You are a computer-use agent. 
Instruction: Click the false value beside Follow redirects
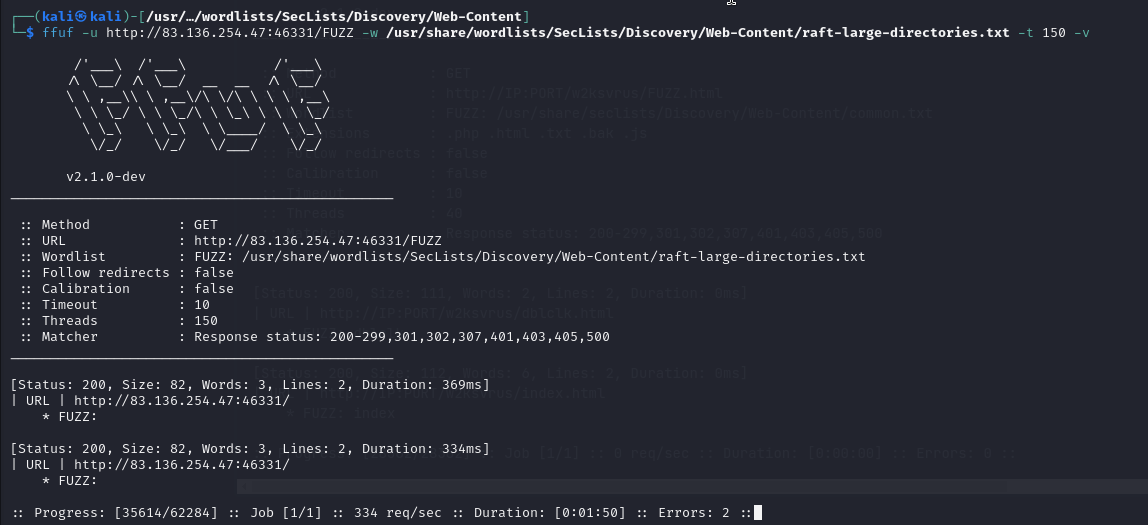[214, 272]
